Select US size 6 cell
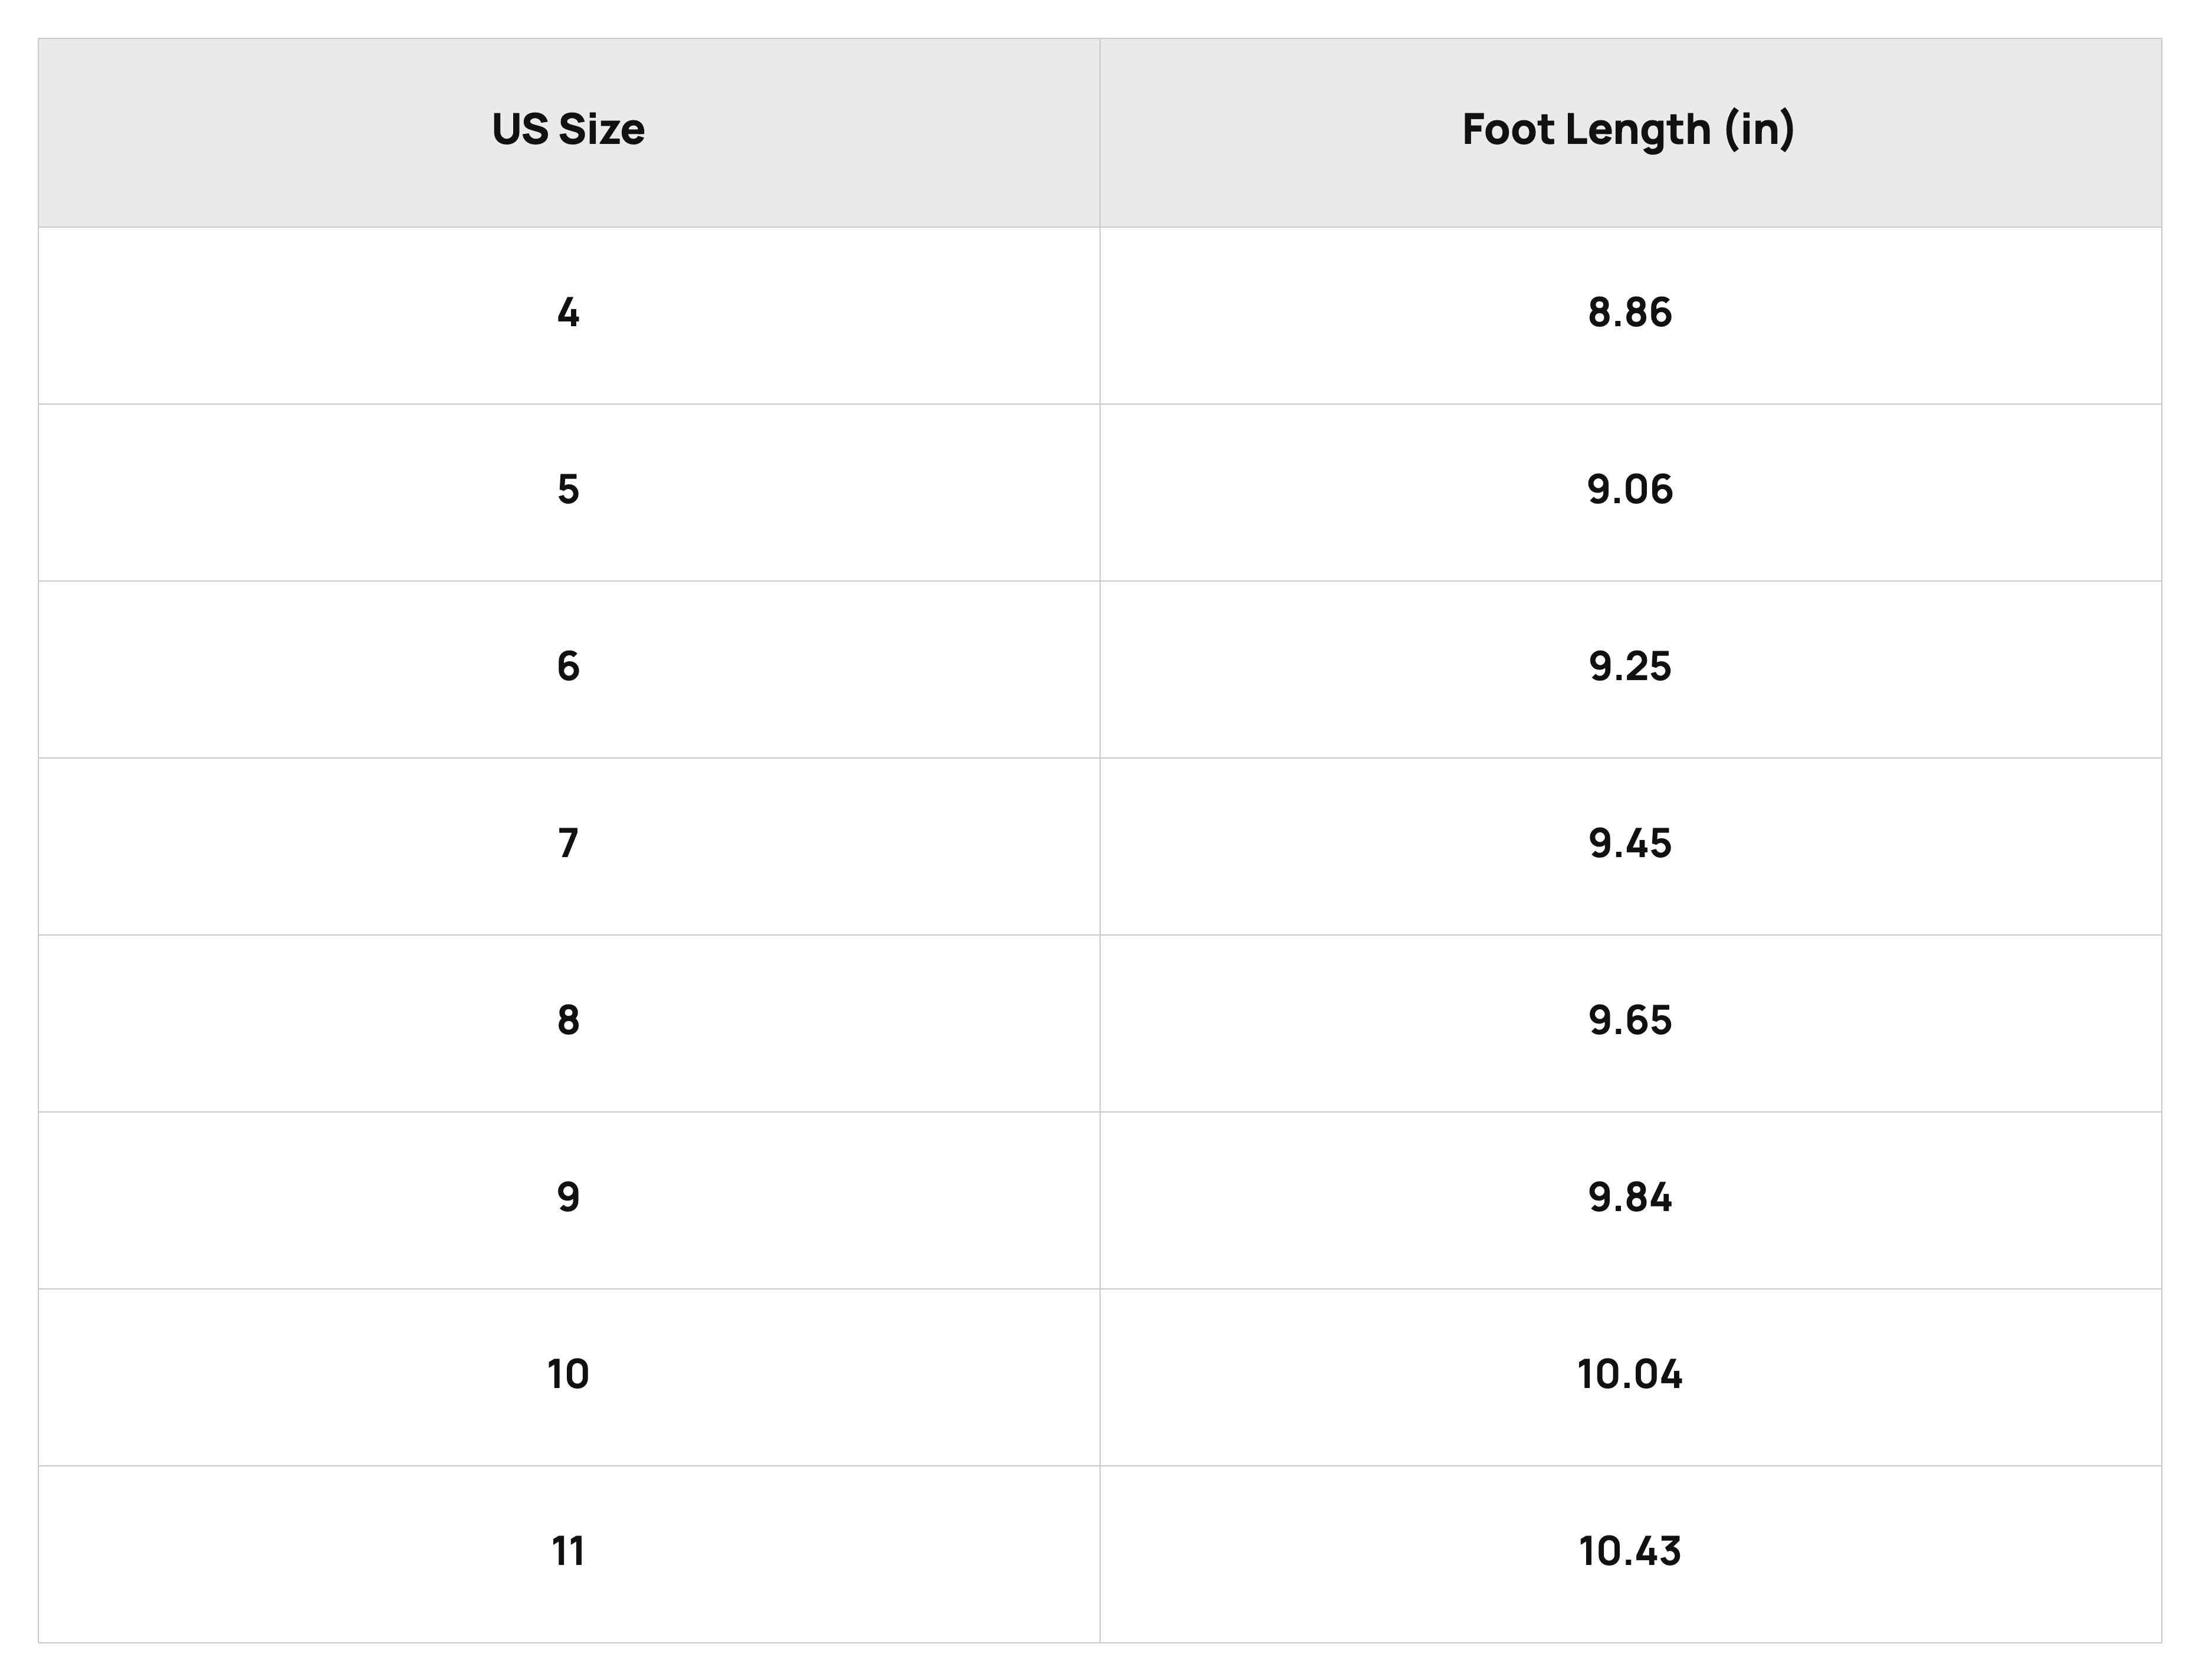The height and width of the screenshot is (1680, 2199). (568, 669)
